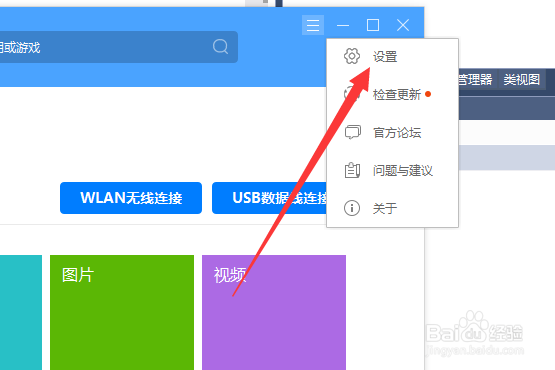Viewport: 555px width, 370px height.
Task: Click the feedback notepad icon
Action: click(352, 170)
